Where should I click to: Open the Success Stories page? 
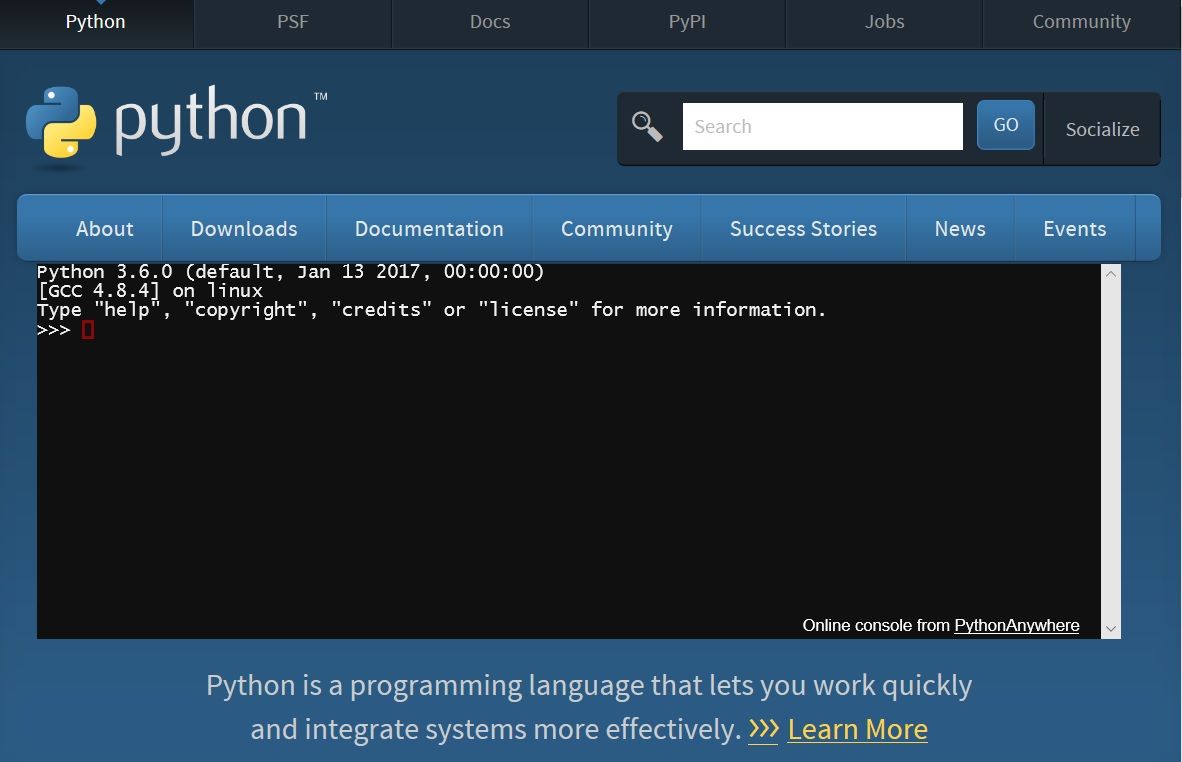tap(803, 228)
